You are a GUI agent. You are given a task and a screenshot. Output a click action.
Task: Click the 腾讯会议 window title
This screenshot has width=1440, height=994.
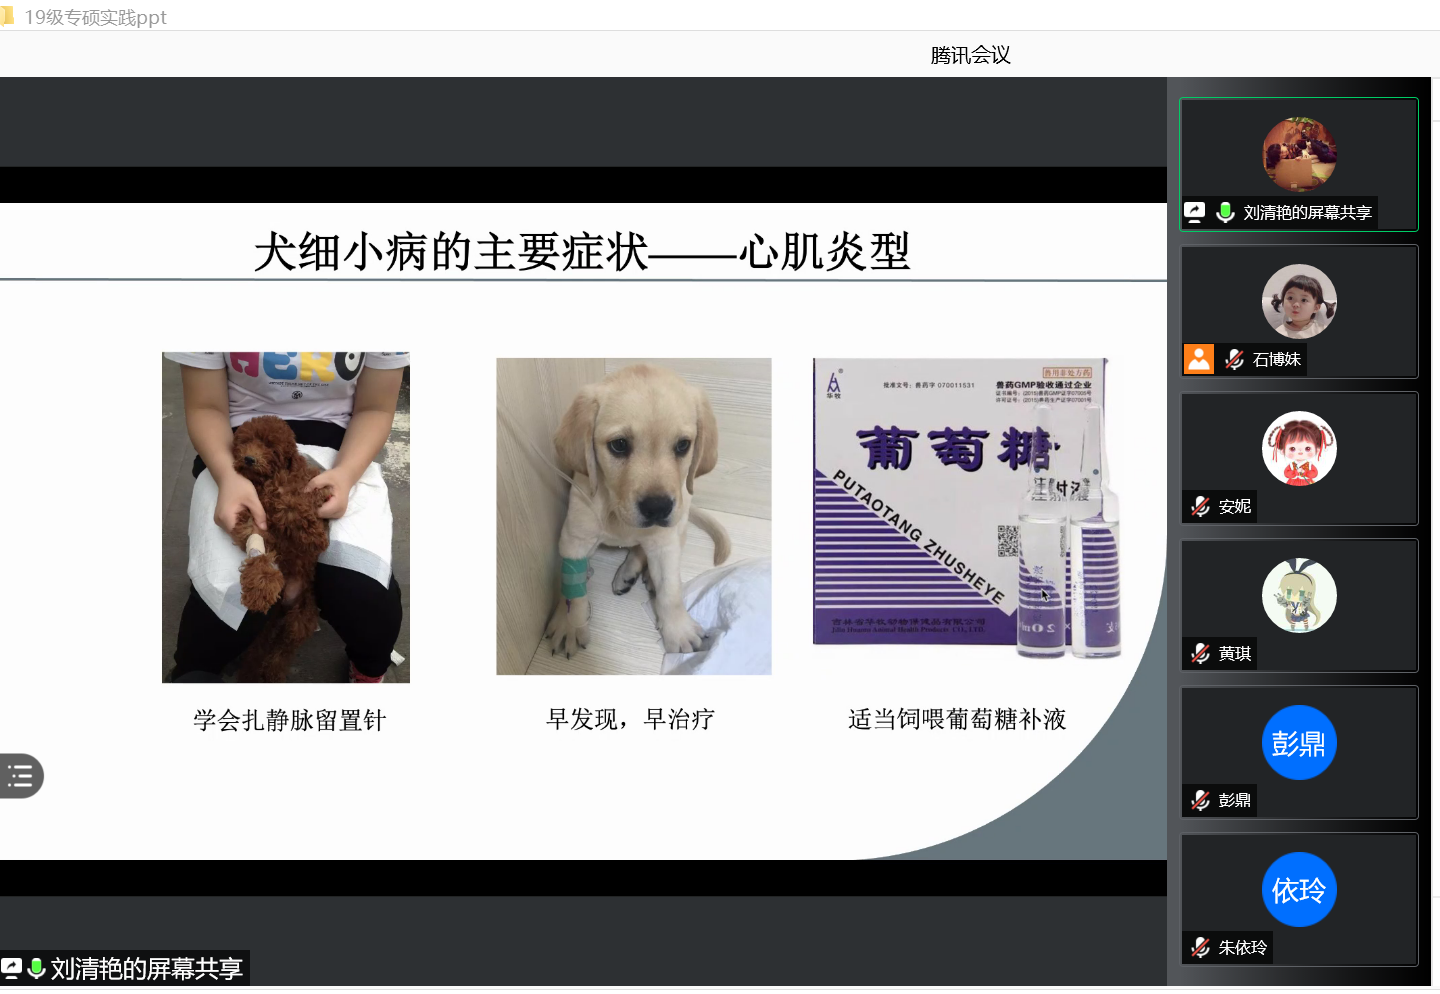tap(970, 55)
